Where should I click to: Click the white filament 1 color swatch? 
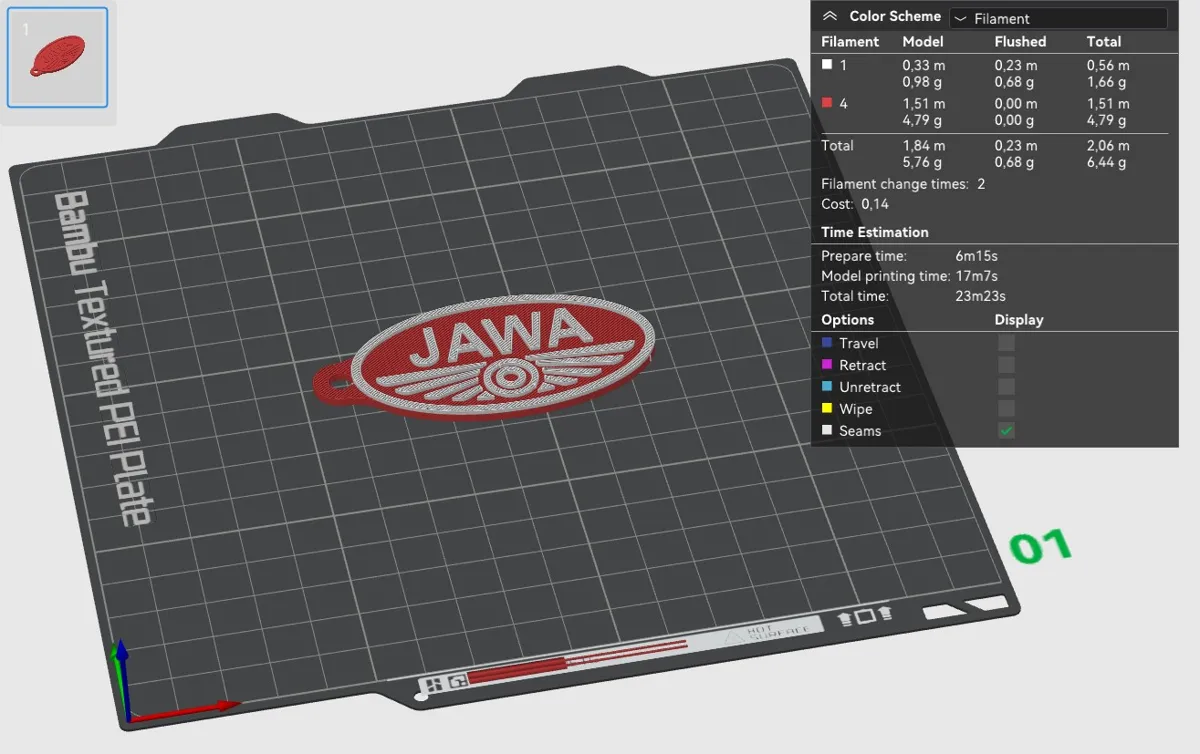[x=827, y=65]
